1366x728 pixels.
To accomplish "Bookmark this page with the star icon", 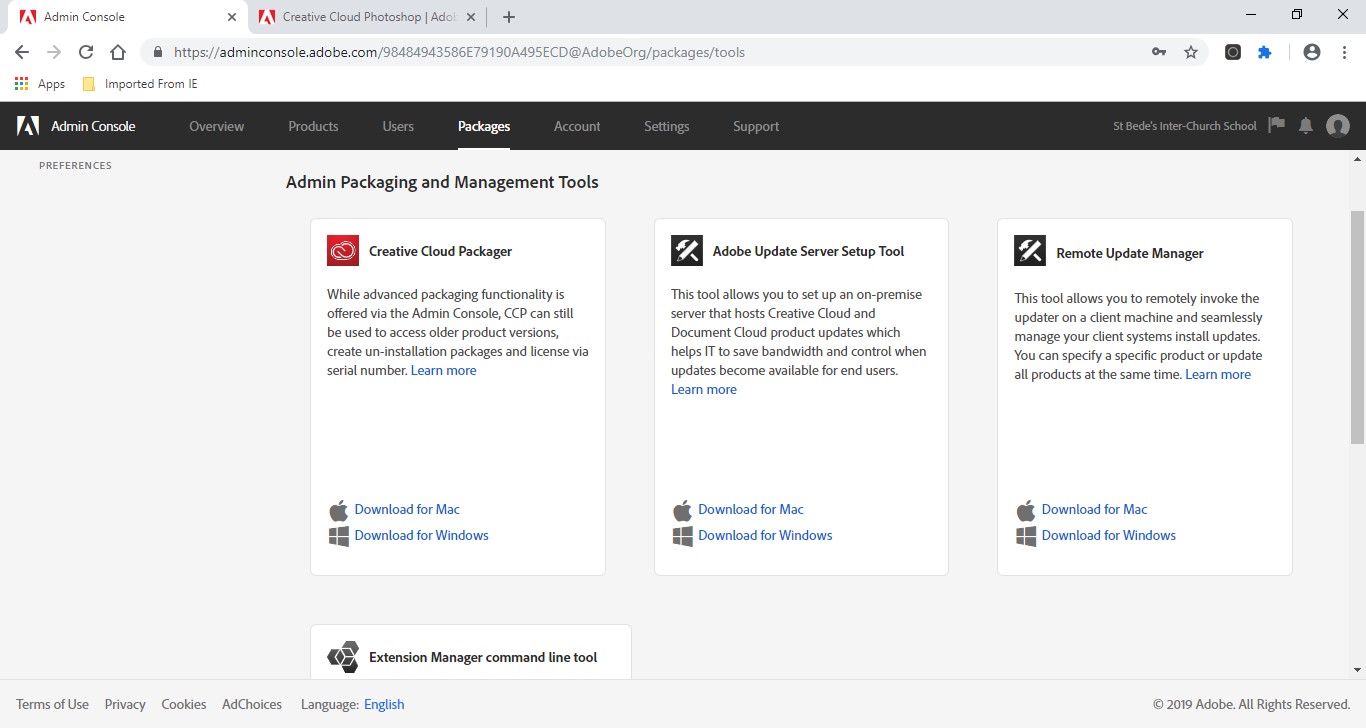I will point(1190,52).
